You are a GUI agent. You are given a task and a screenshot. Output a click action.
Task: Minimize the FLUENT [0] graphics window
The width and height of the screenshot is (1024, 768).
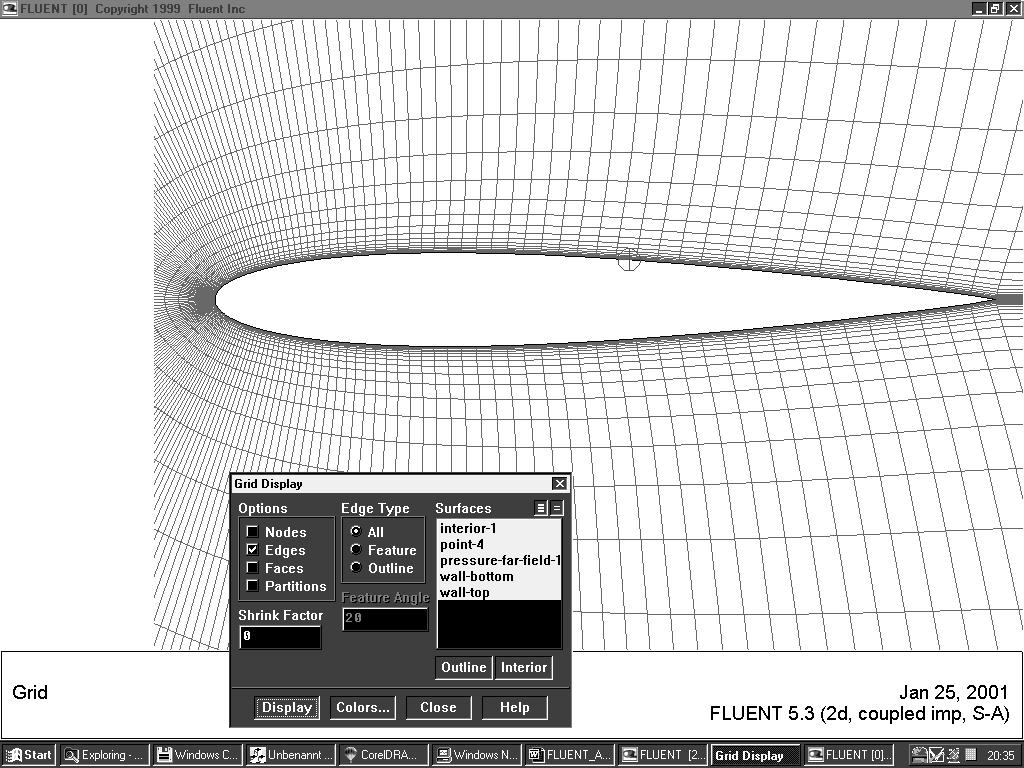pyautogui.click(x=979, y=8)
